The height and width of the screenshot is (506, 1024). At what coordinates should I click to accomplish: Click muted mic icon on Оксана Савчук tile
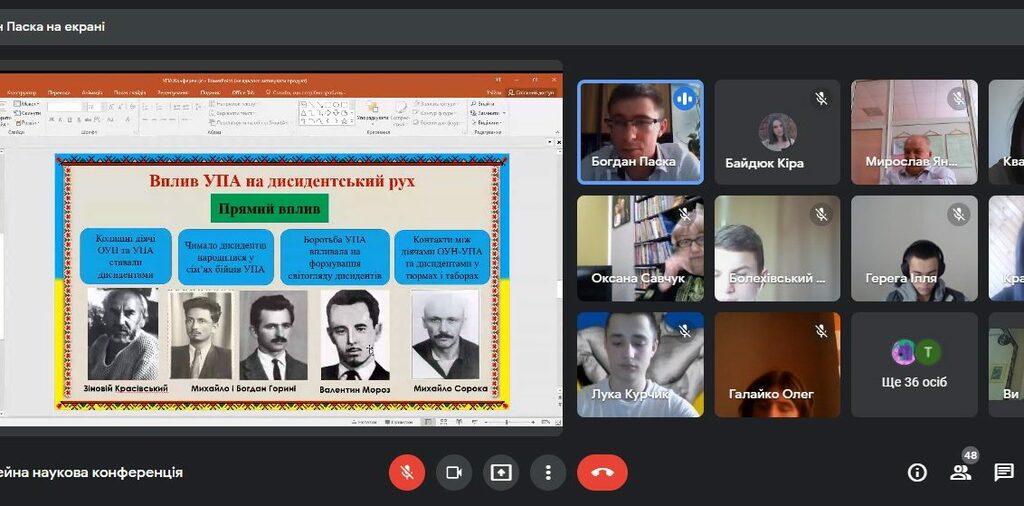(685, 214)
